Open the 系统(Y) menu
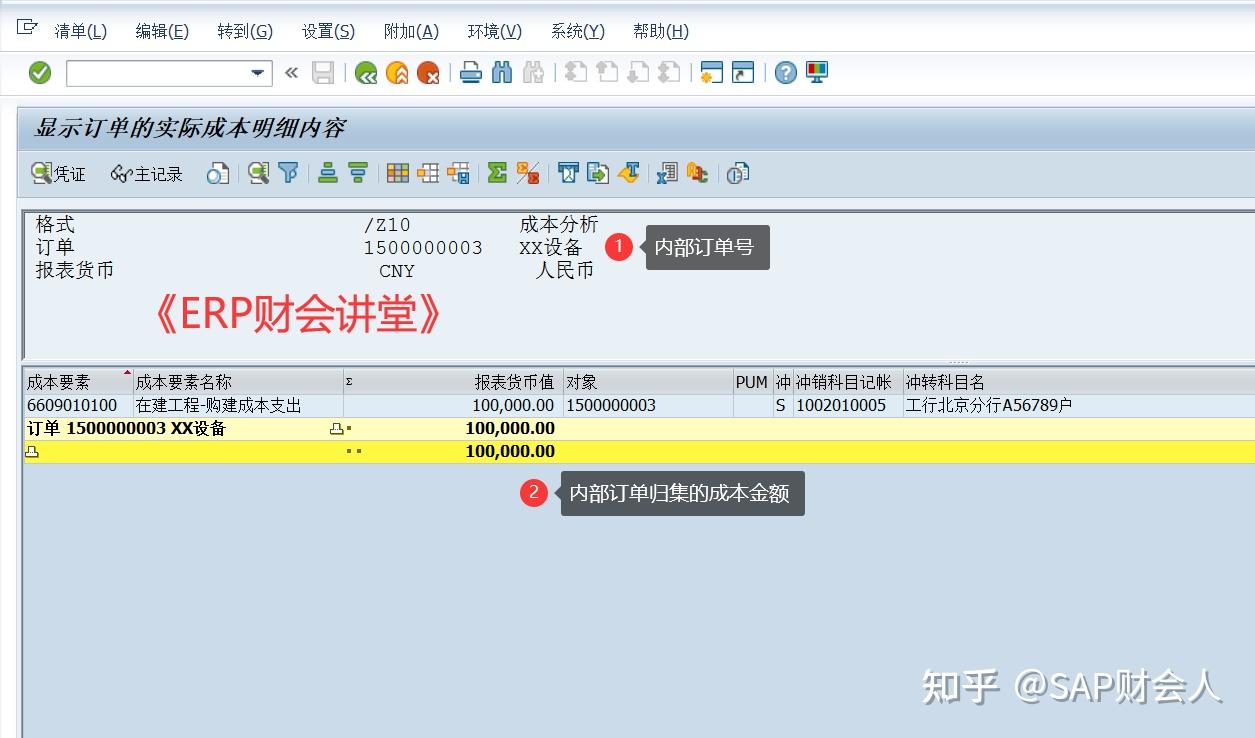The image size is (1255, 738). 577,31
